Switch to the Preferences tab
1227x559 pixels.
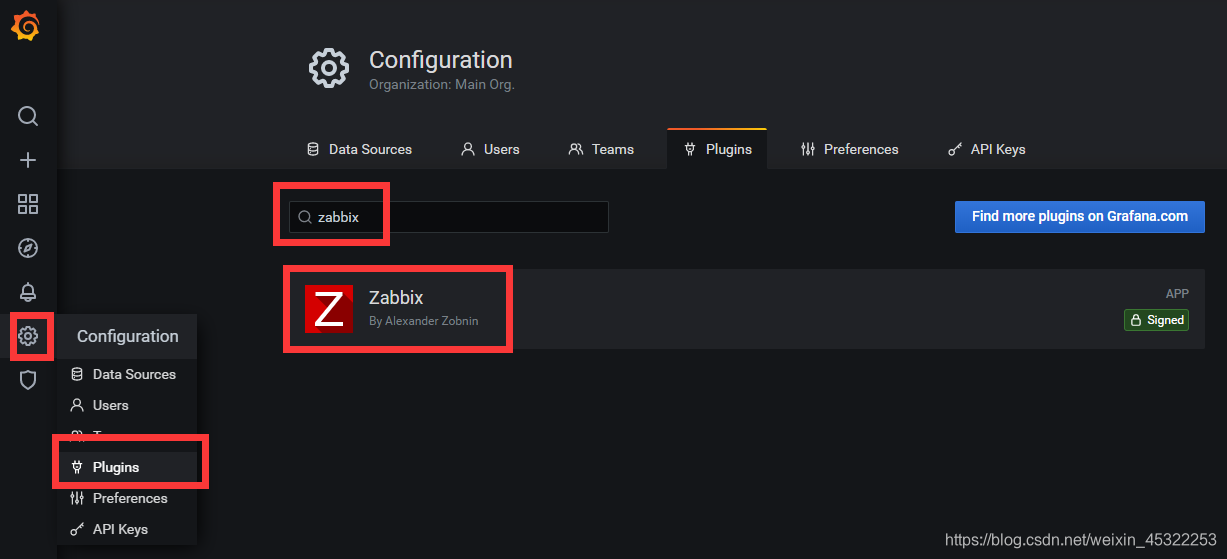(x=850, y=149)
